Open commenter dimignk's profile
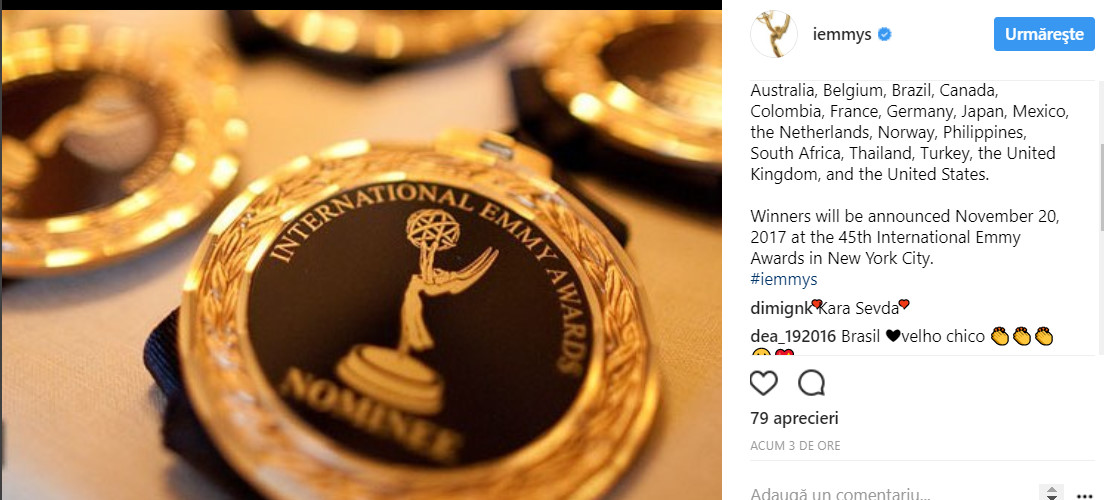 (x=780, y=308)
